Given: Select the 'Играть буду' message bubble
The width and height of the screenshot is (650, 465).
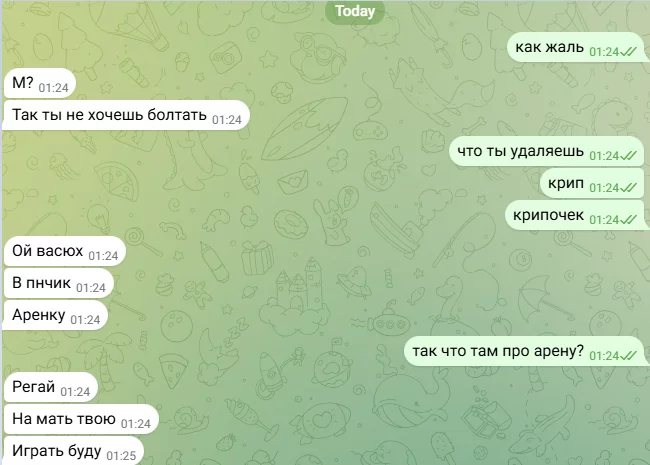Looking at the screenshot, I should (73, 451).
